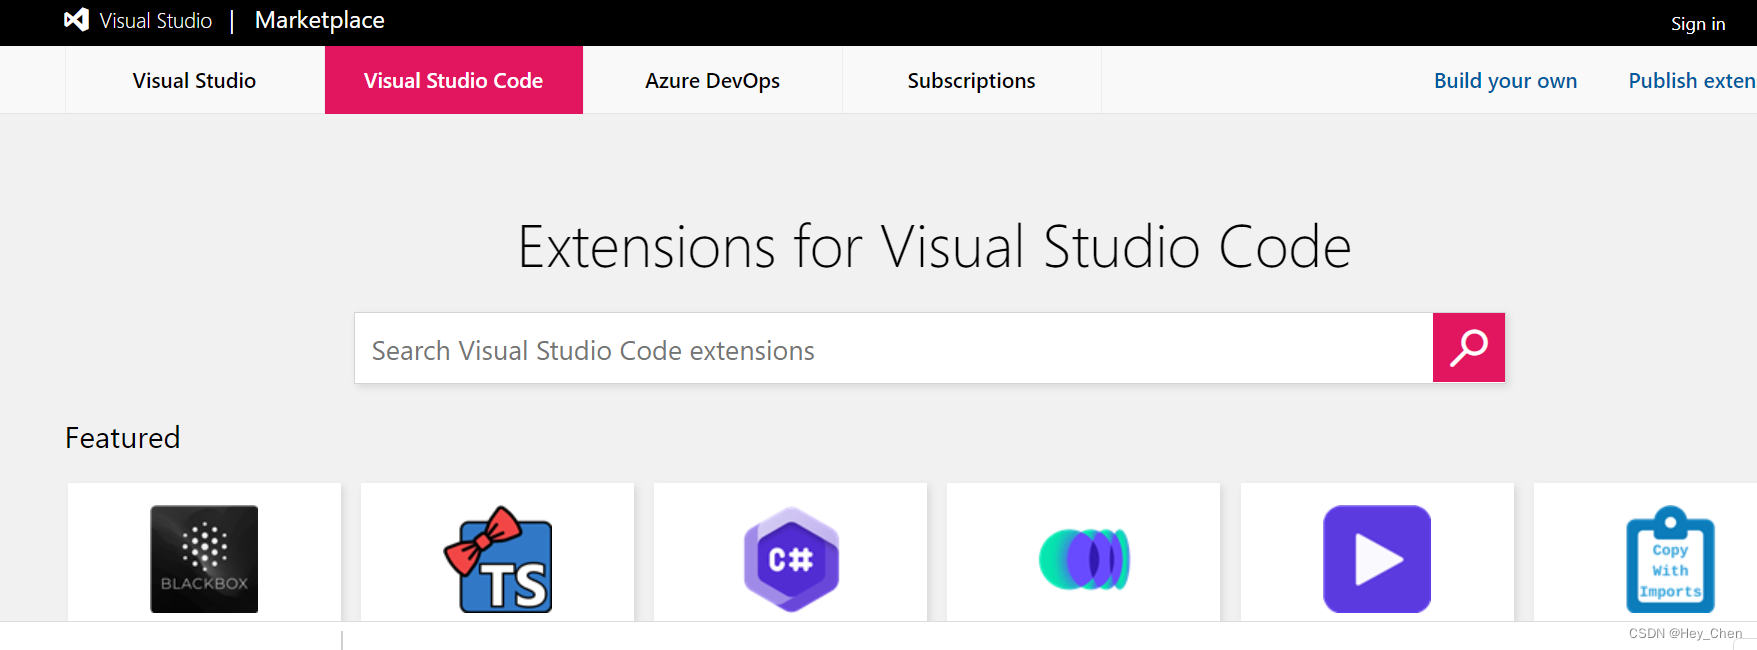Open the Copy With Imports extension icon

(x=1670, y=560)
